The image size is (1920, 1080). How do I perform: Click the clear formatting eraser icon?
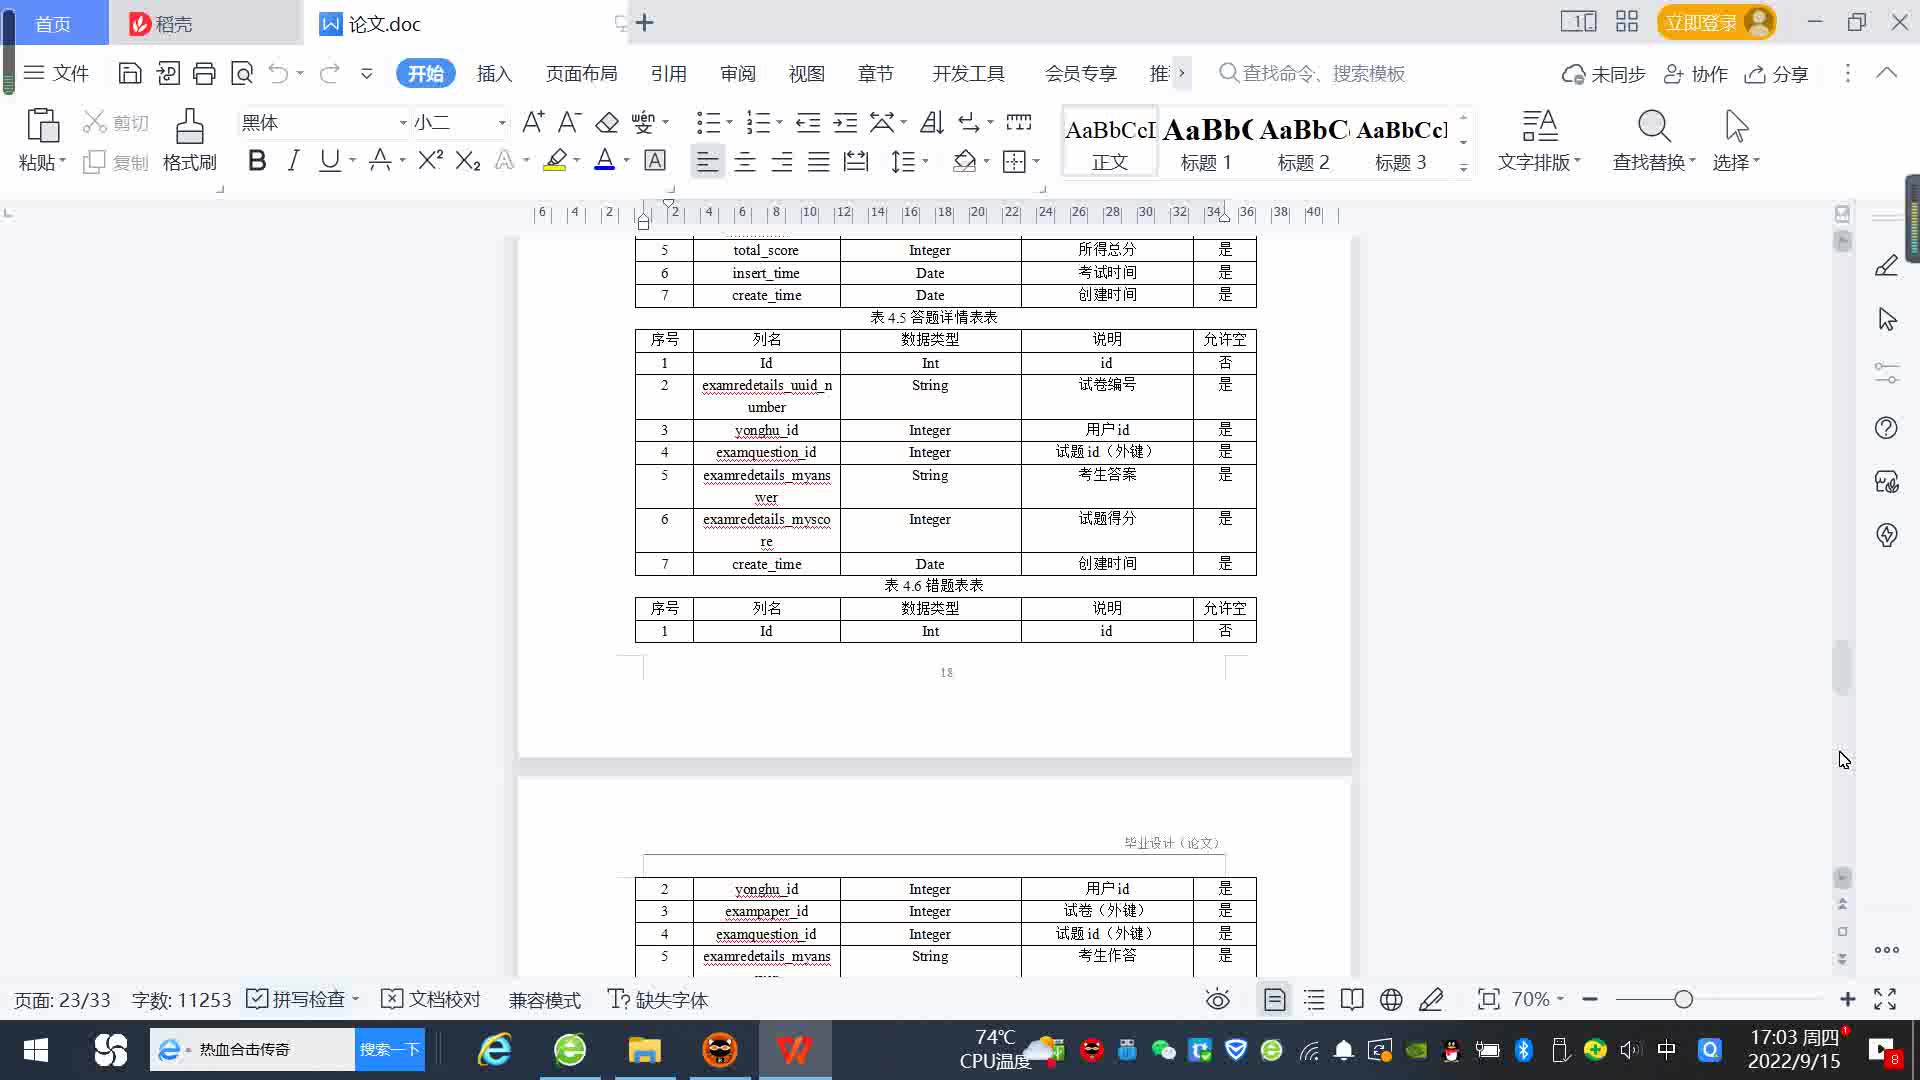pos(607,122)
